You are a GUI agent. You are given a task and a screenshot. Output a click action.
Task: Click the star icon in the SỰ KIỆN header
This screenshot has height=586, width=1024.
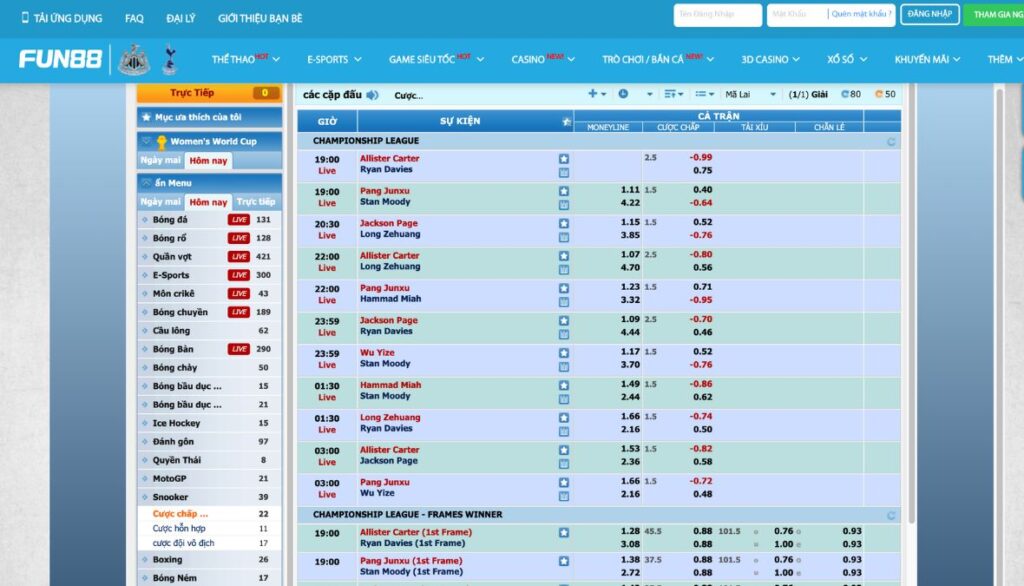[x=566, y=121]
